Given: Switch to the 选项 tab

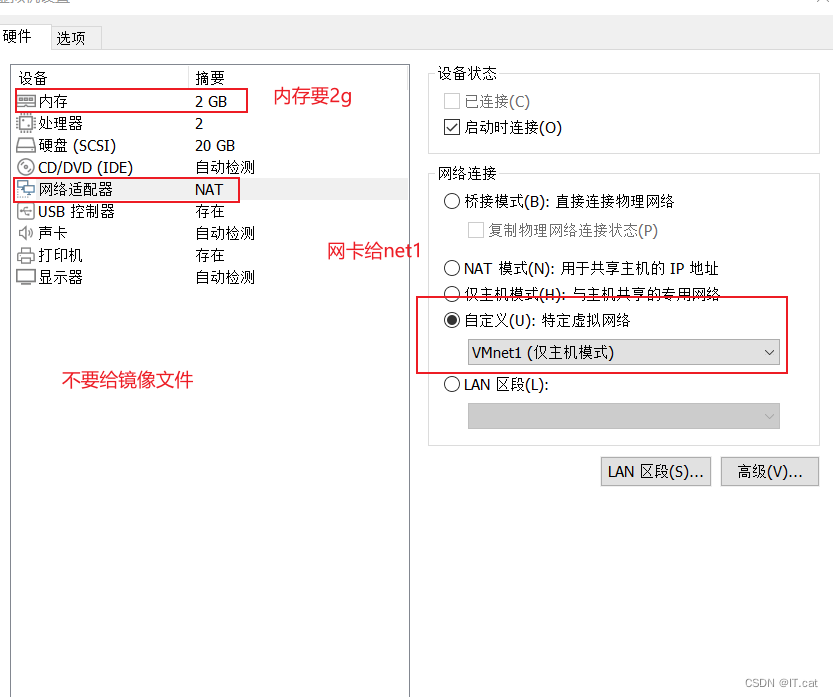Looking at the screenshot, I should click(76, 38).
